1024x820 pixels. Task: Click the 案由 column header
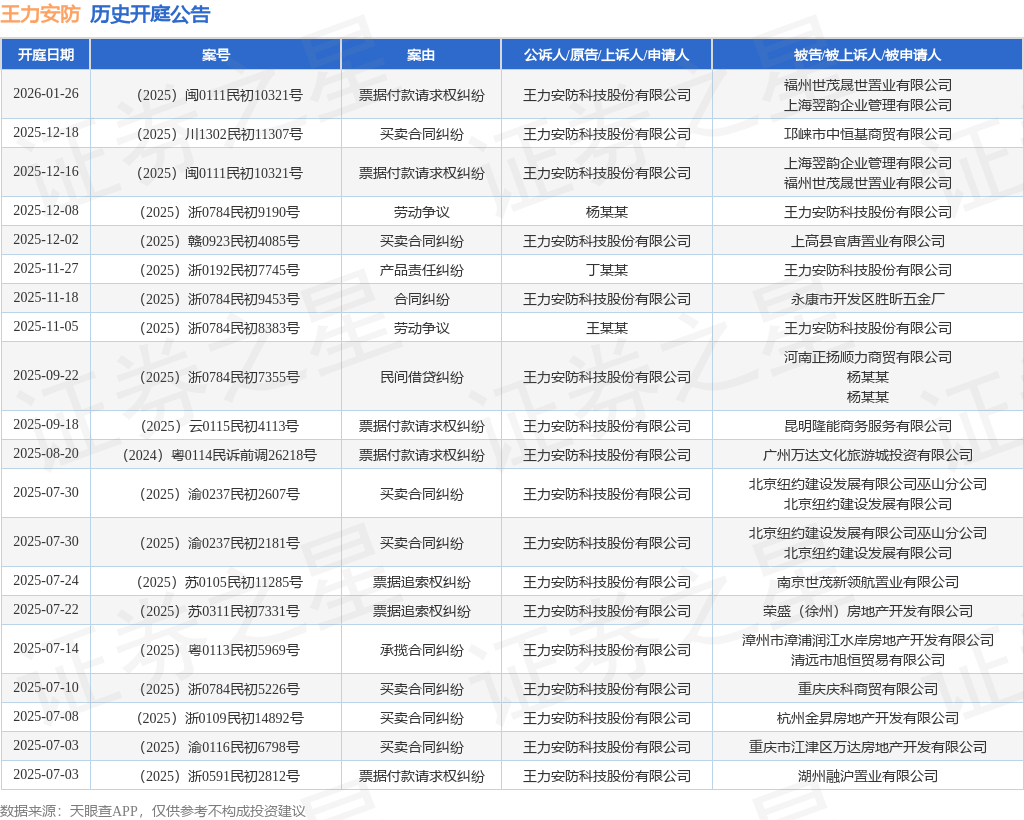tap(421, 55)
